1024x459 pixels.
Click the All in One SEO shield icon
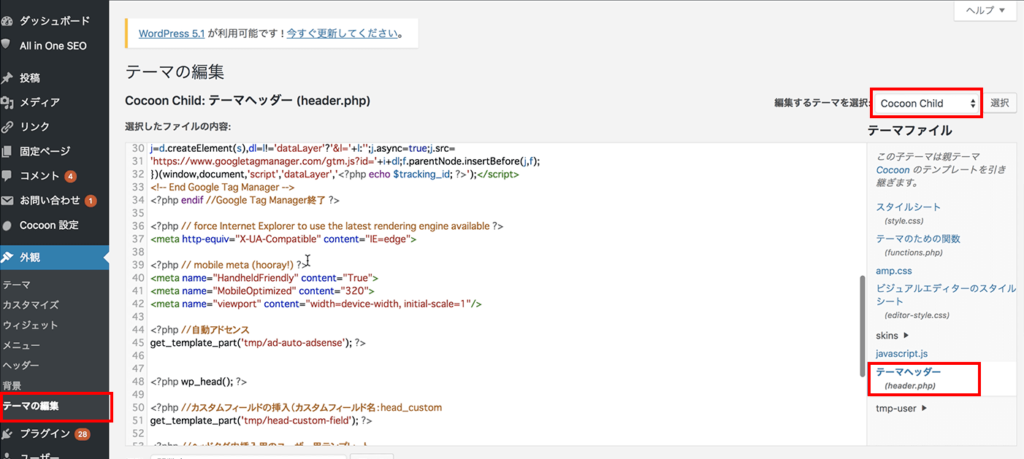click(x=7, y=45)
